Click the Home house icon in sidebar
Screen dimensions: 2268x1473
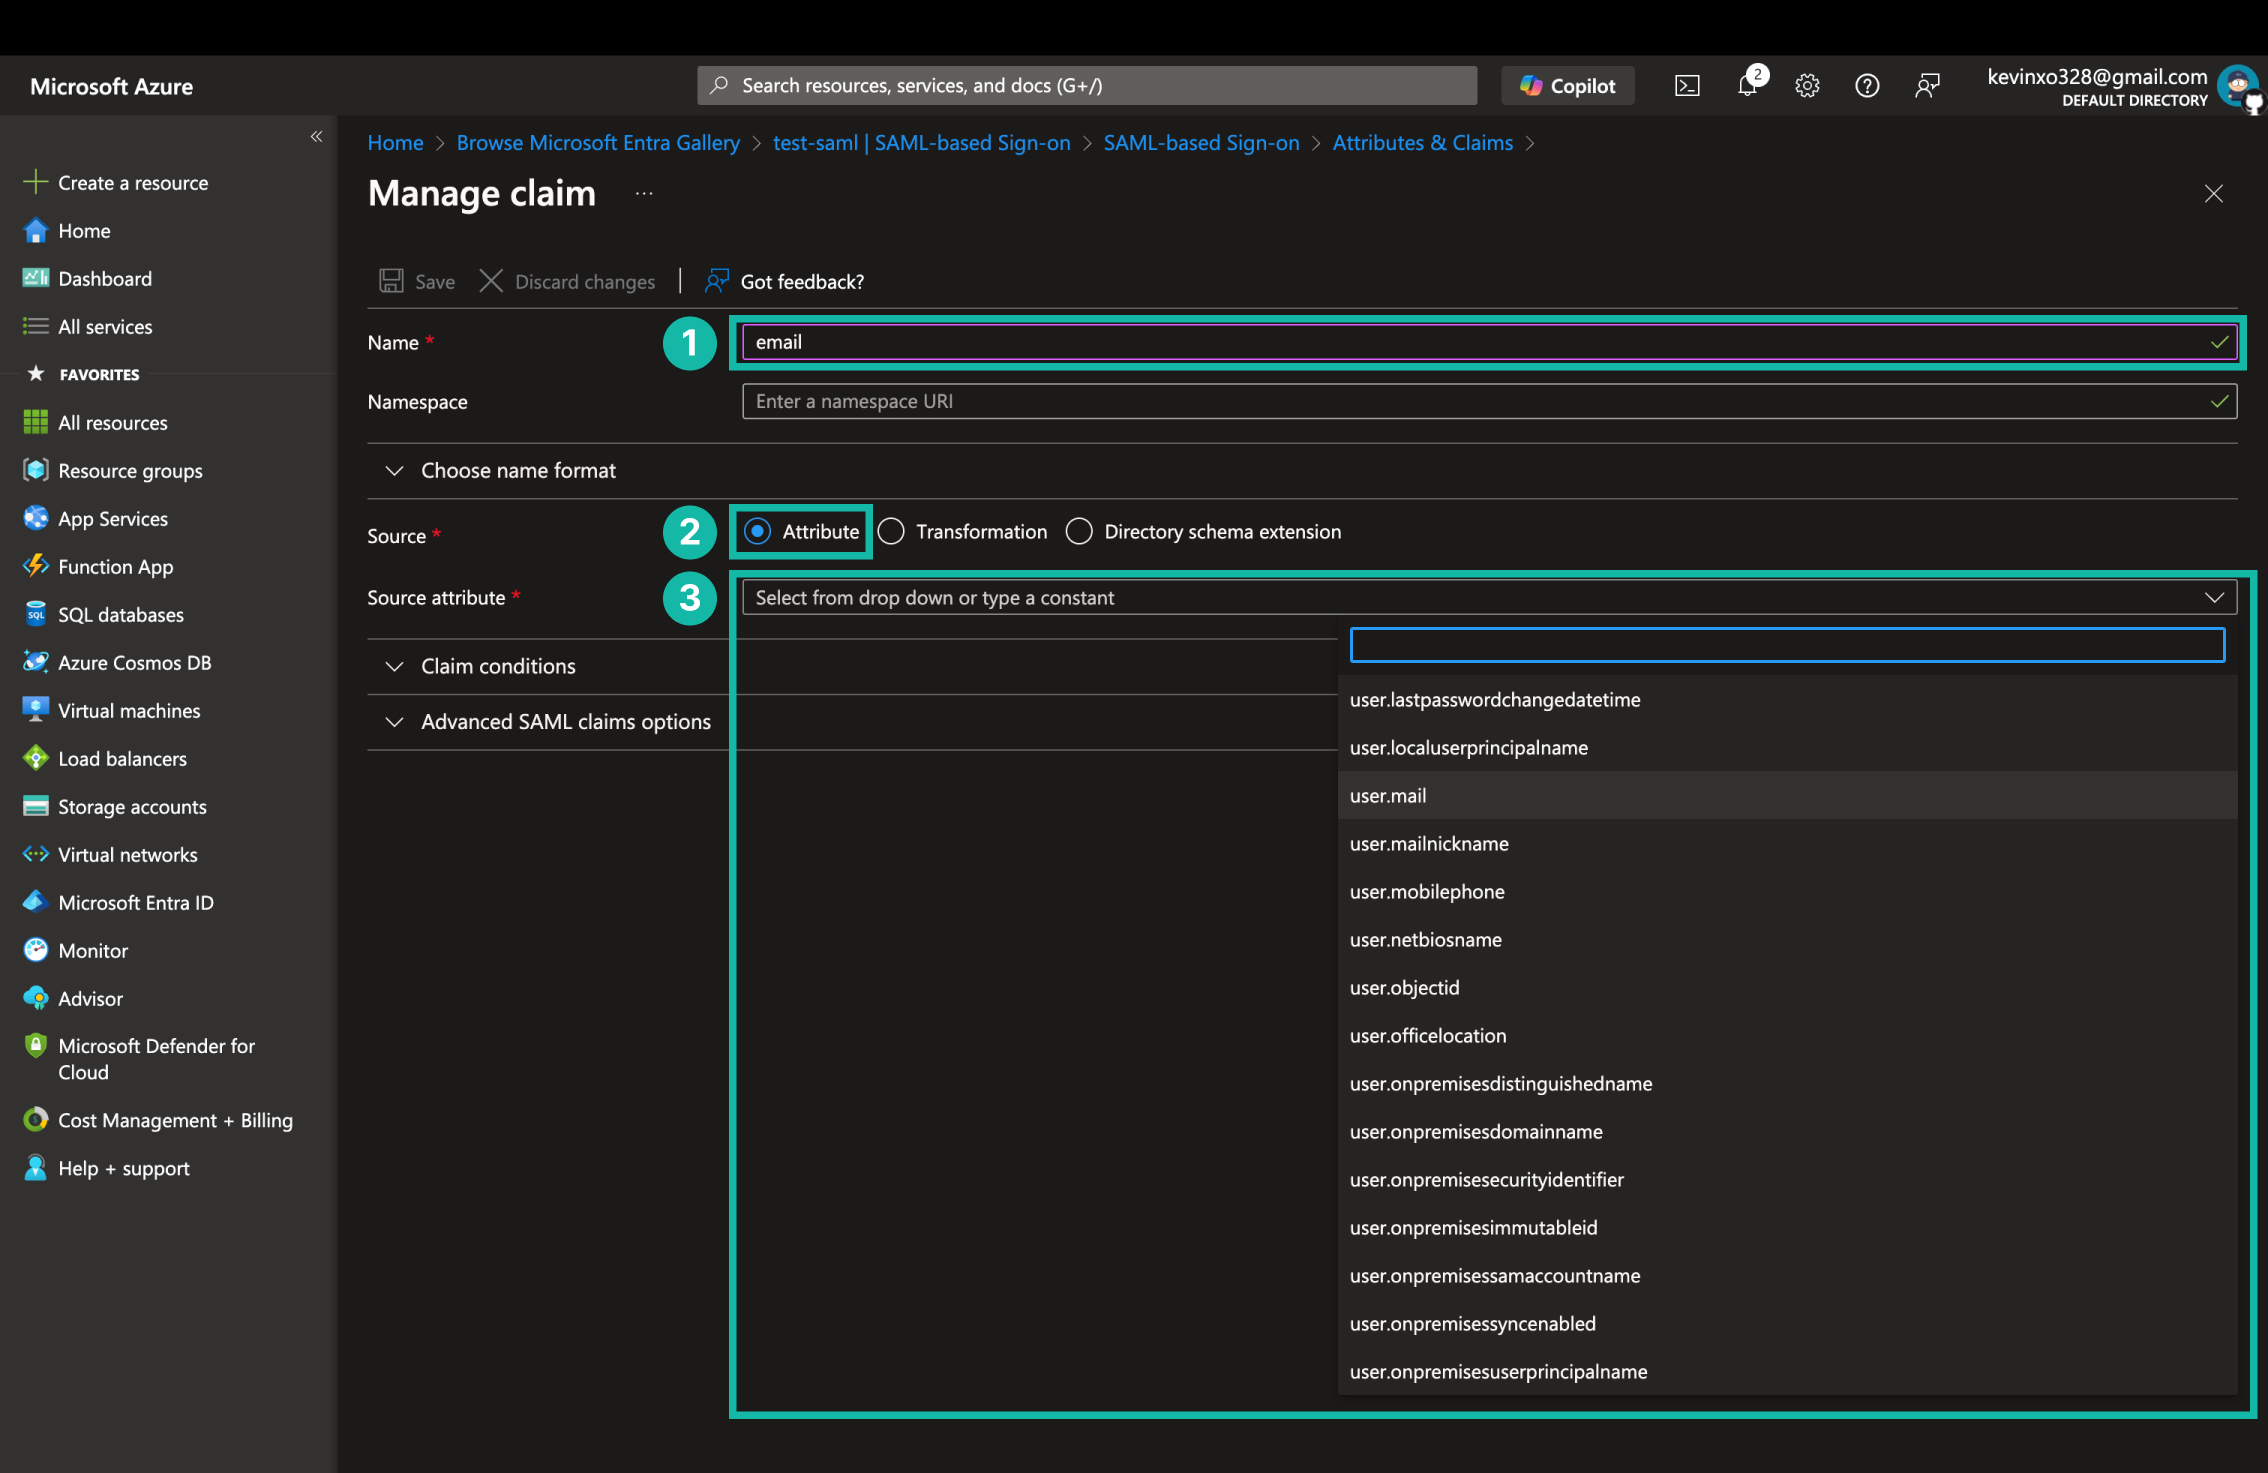coord(35,230)
